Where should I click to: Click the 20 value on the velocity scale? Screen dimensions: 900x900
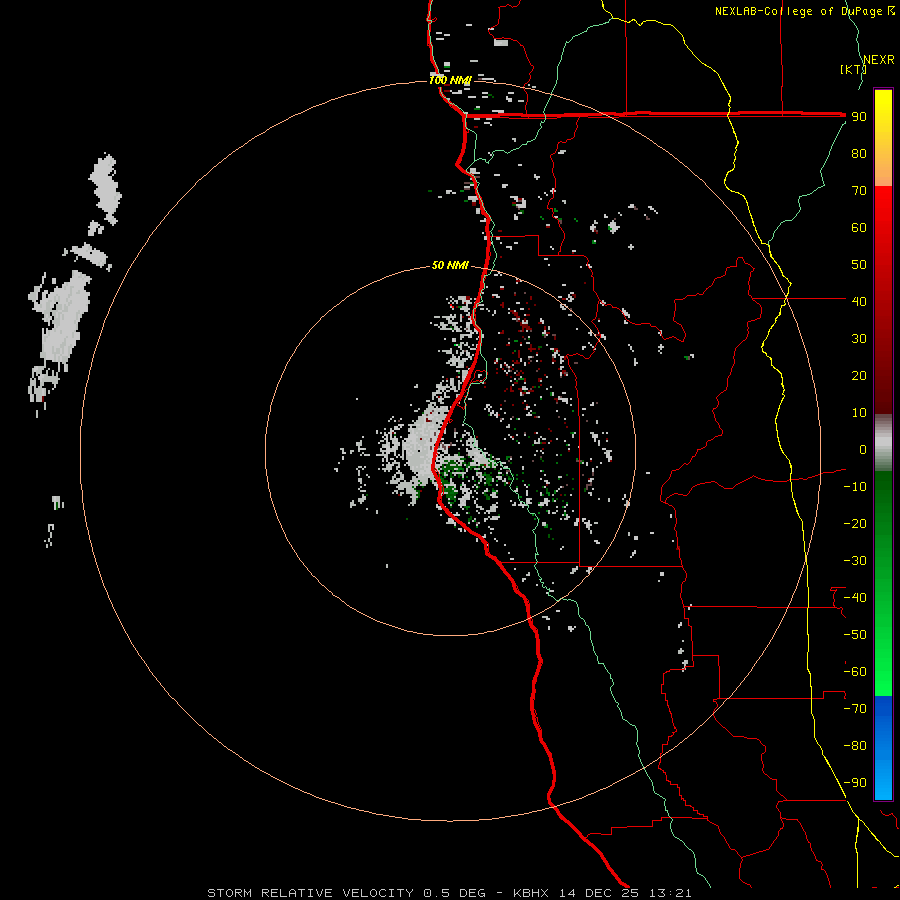click(859, 375)
